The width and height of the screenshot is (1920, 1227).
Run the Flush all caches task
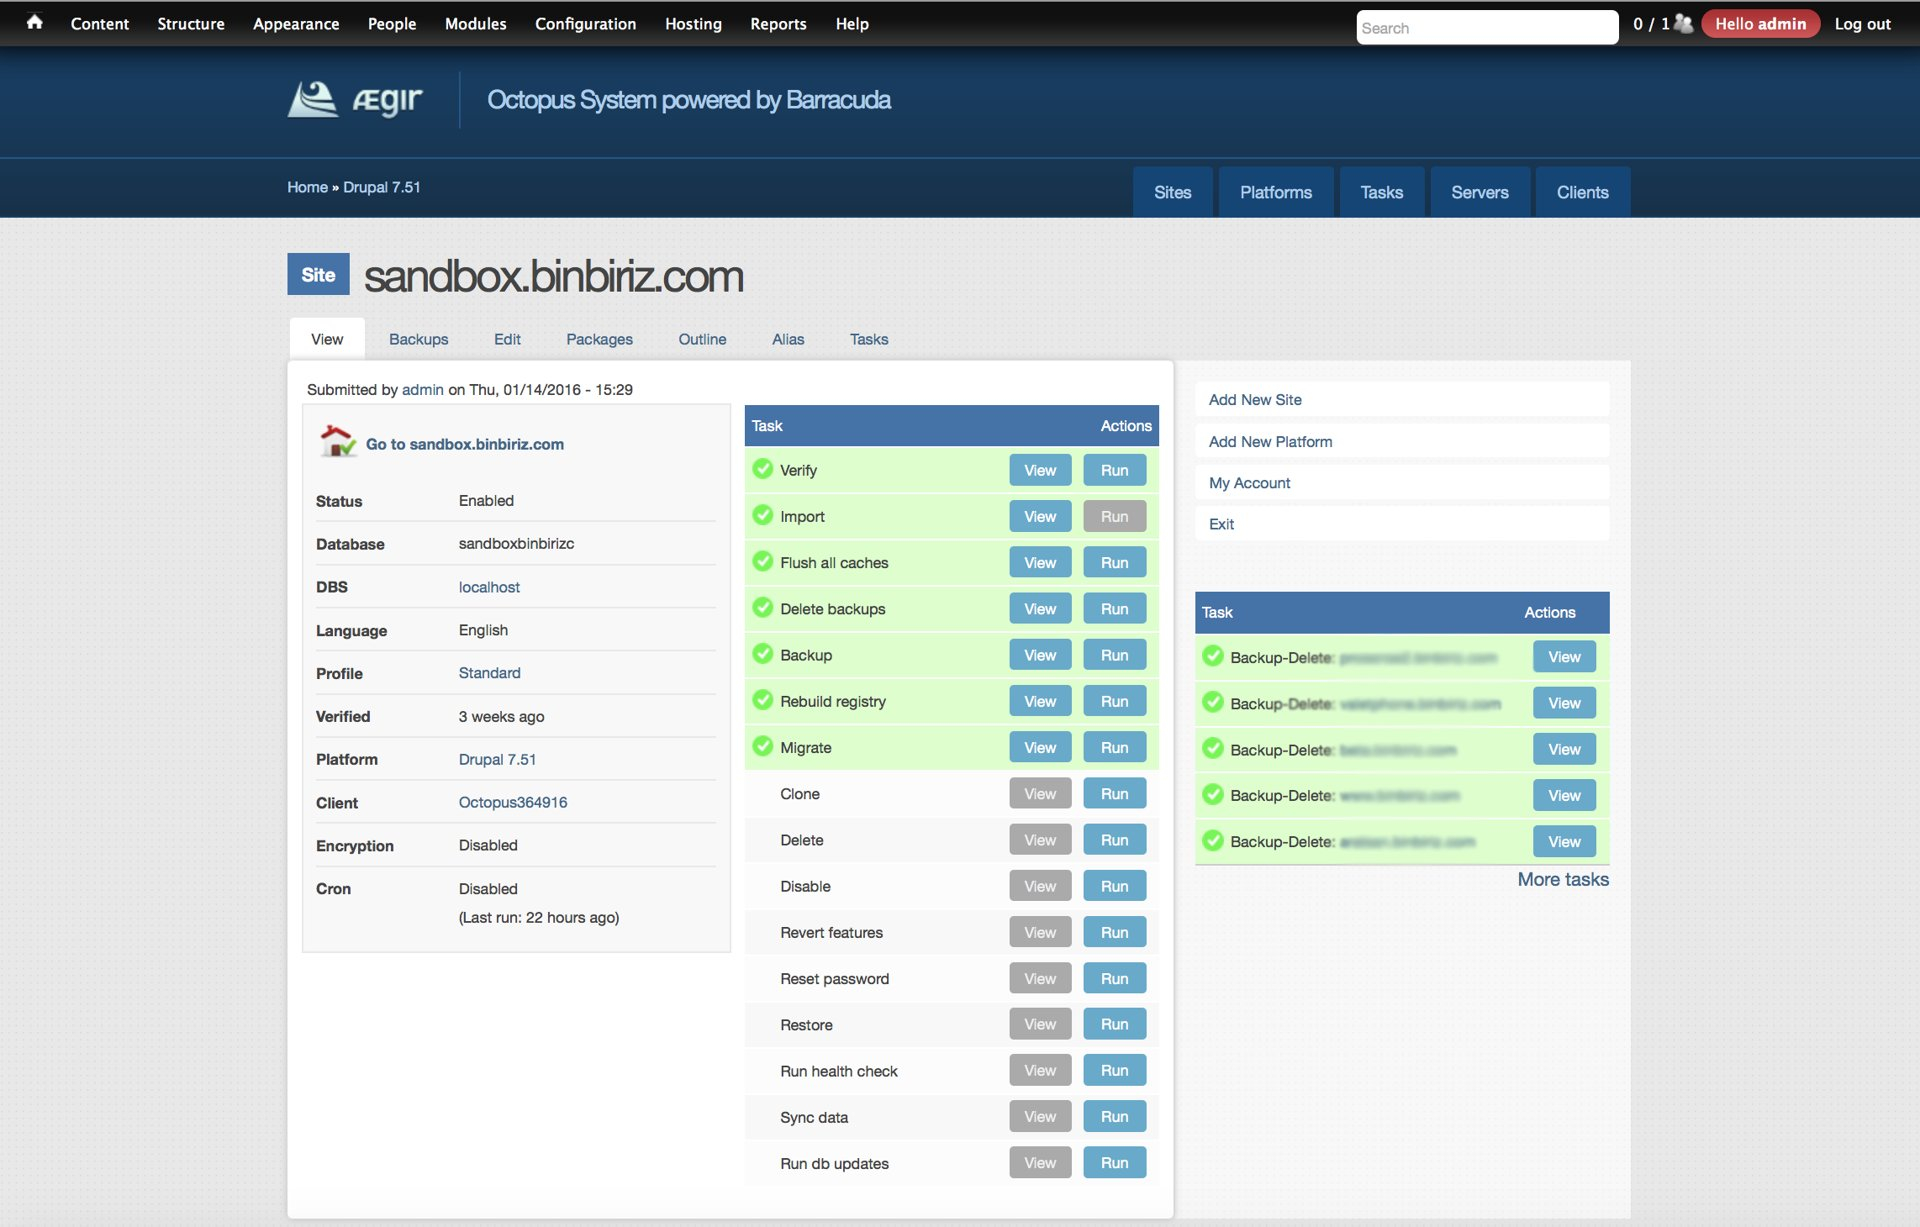point(1114,562)
